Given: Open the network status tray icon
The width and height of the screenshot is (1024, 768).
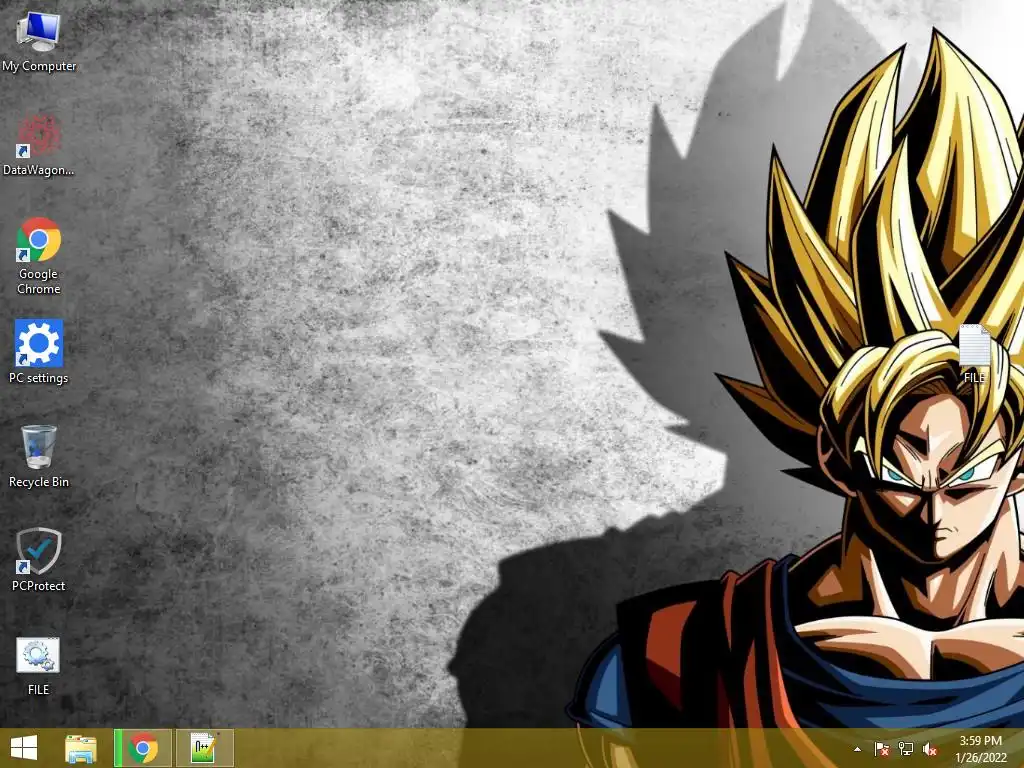Looking at the screenshot, I should [905, 749].
